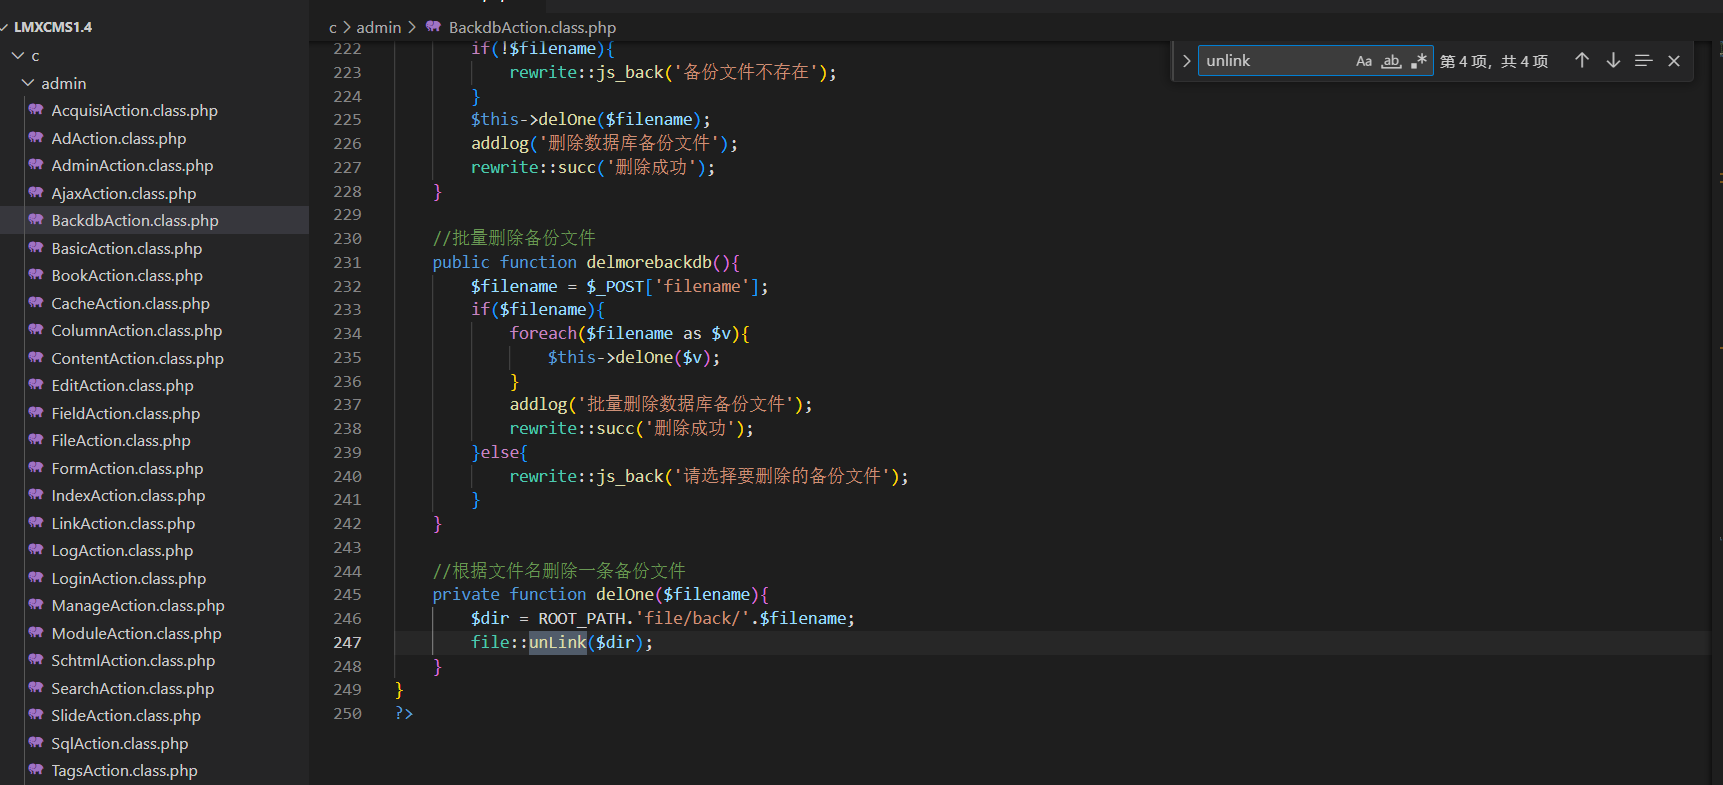The image size is (1723, 785).
Task: Open SqlAction.class.php file
Action: pos(119,743)
